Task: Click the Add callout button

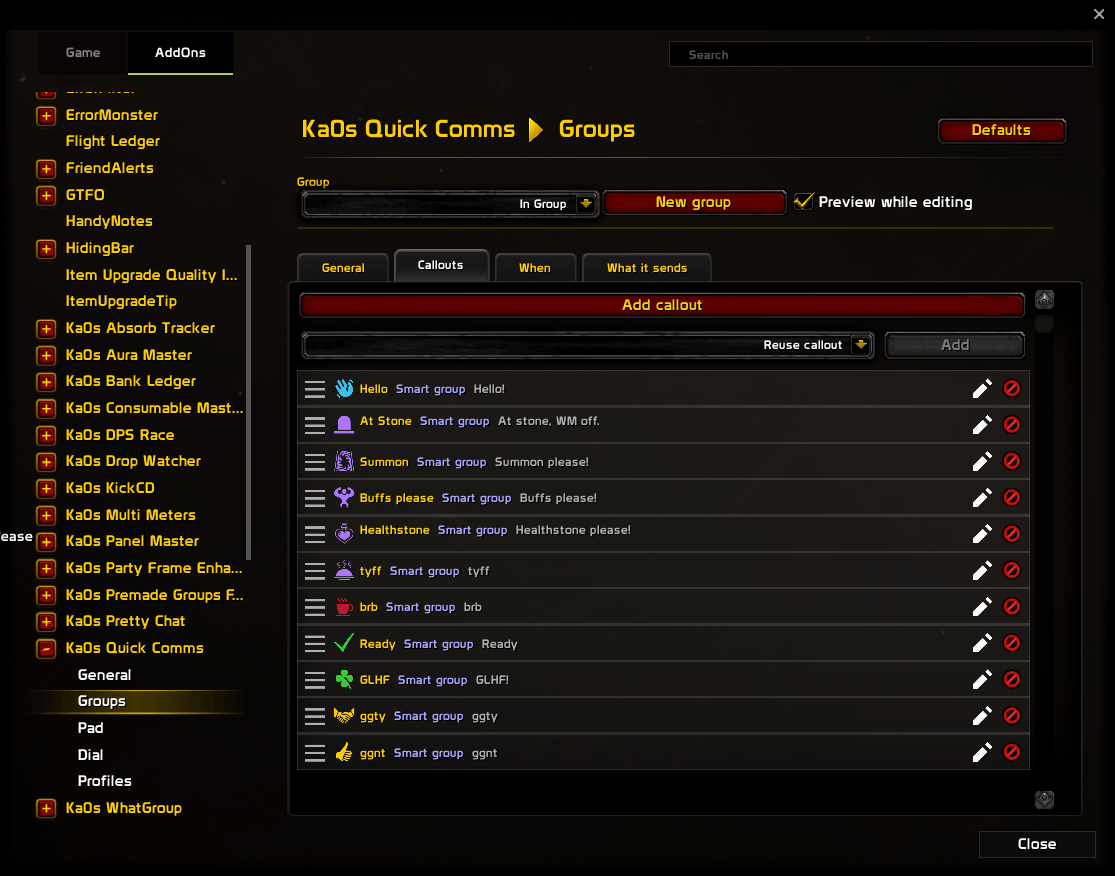Action: coord(662,305)
